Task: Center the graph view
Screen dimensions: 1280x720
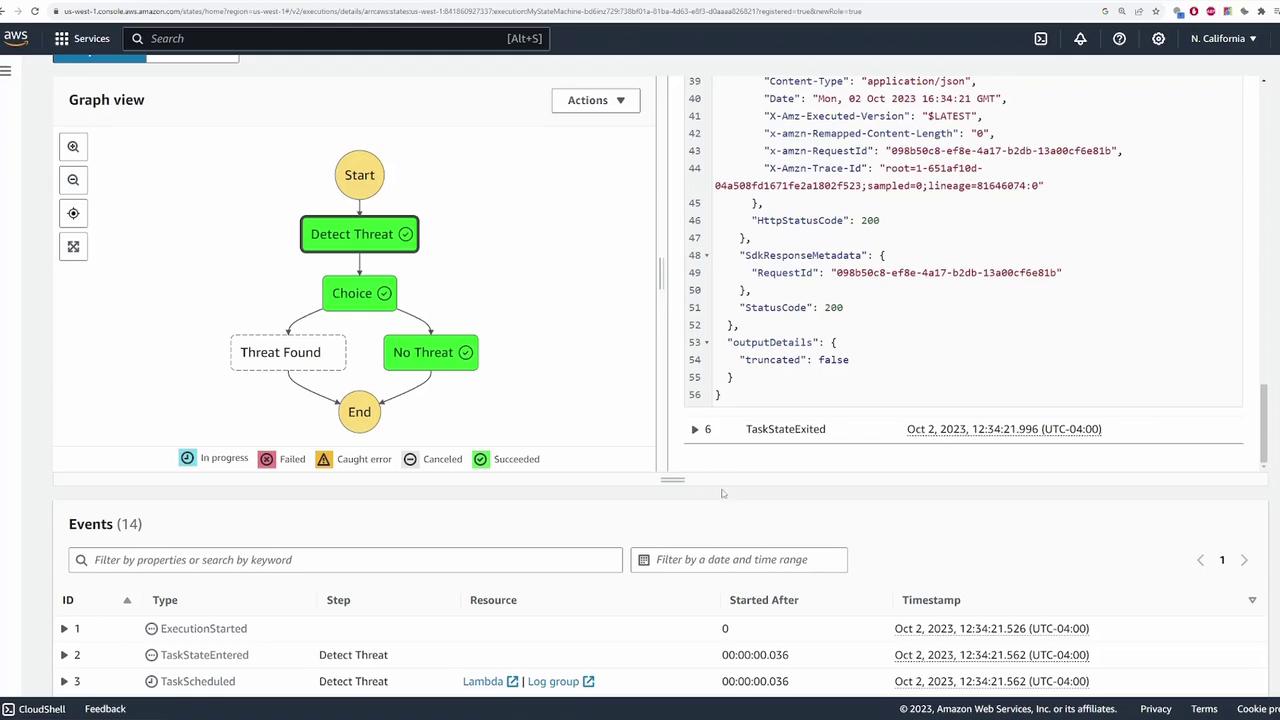Action: point(73,213)
